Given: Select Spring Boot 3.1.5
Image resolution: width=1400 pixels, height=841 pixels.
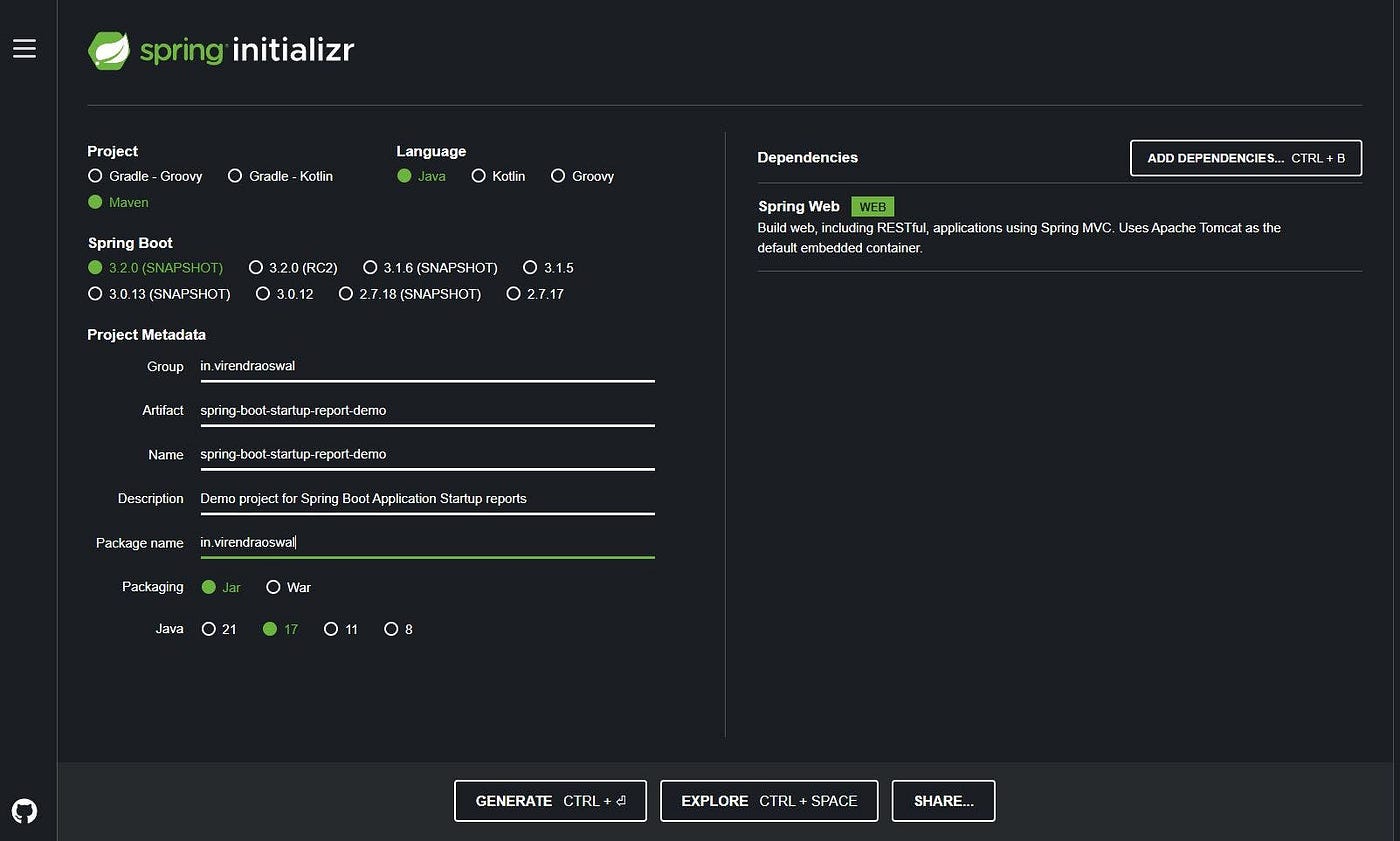Looking at the screenshot, I should (548, 268).
